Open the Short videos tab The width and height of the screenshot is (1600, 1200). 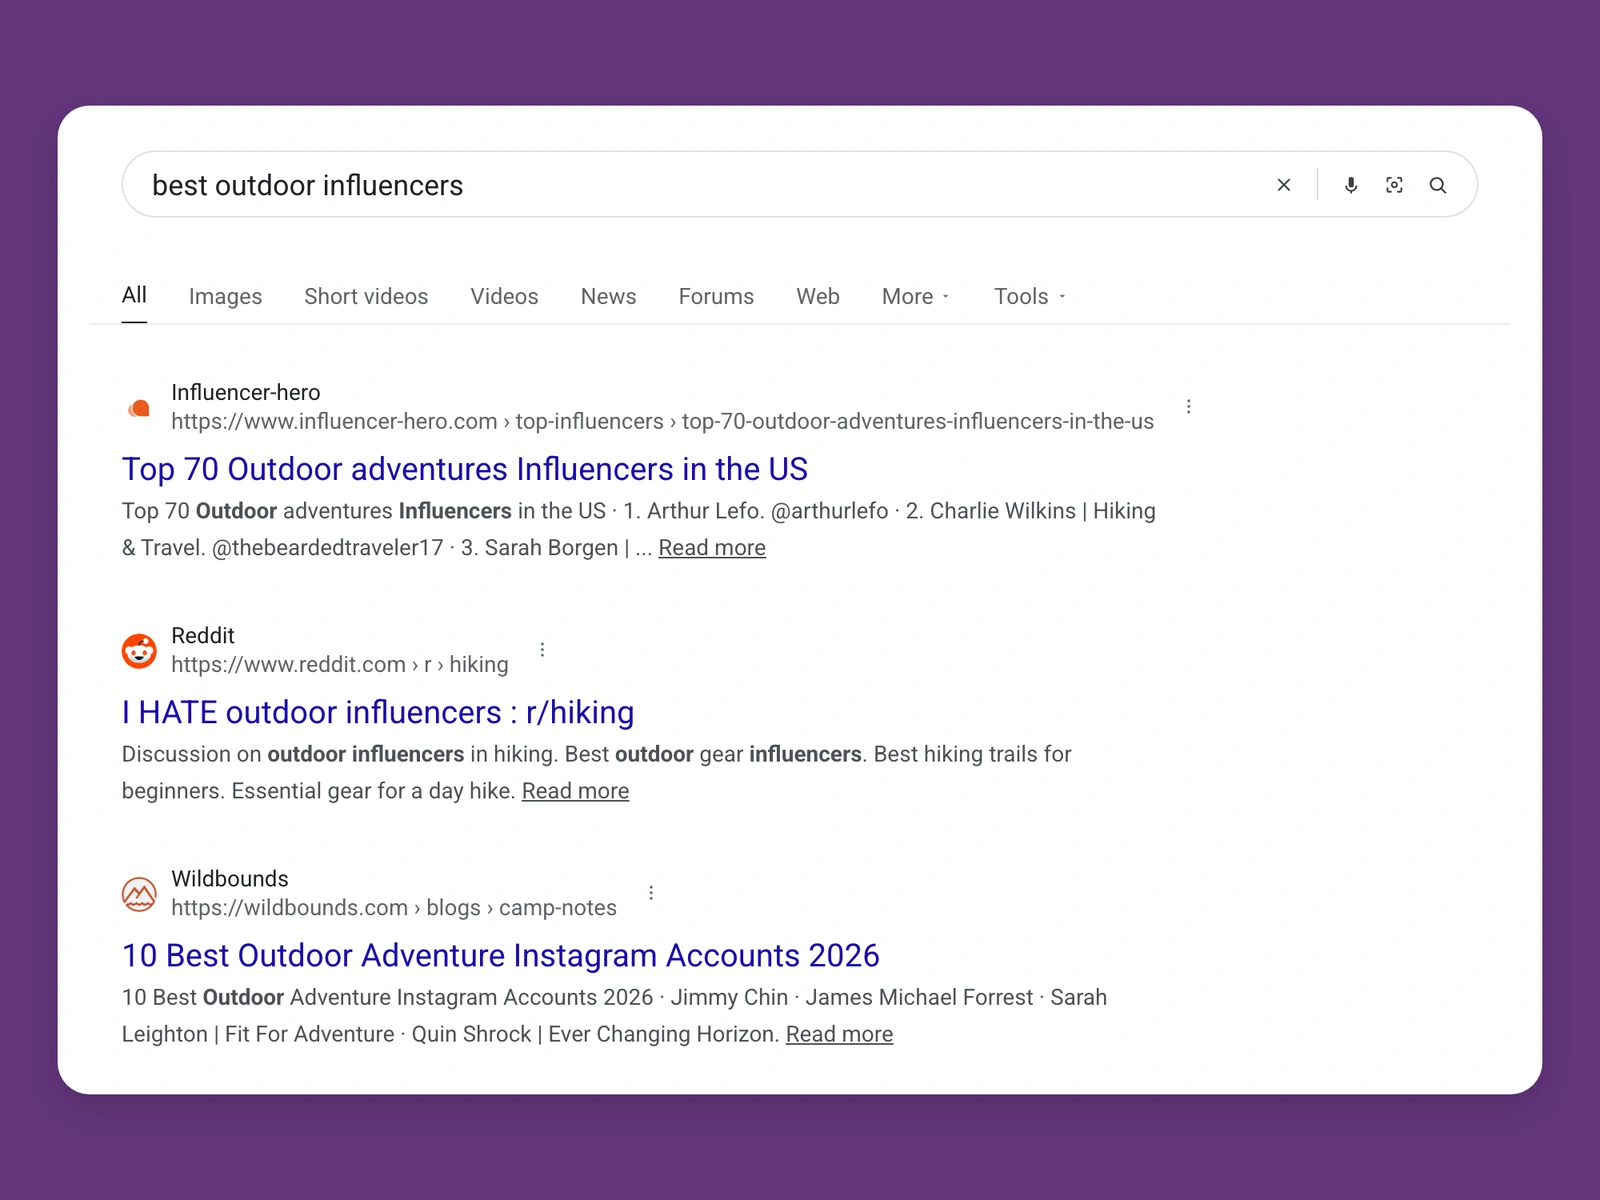[x=366, y=297]
